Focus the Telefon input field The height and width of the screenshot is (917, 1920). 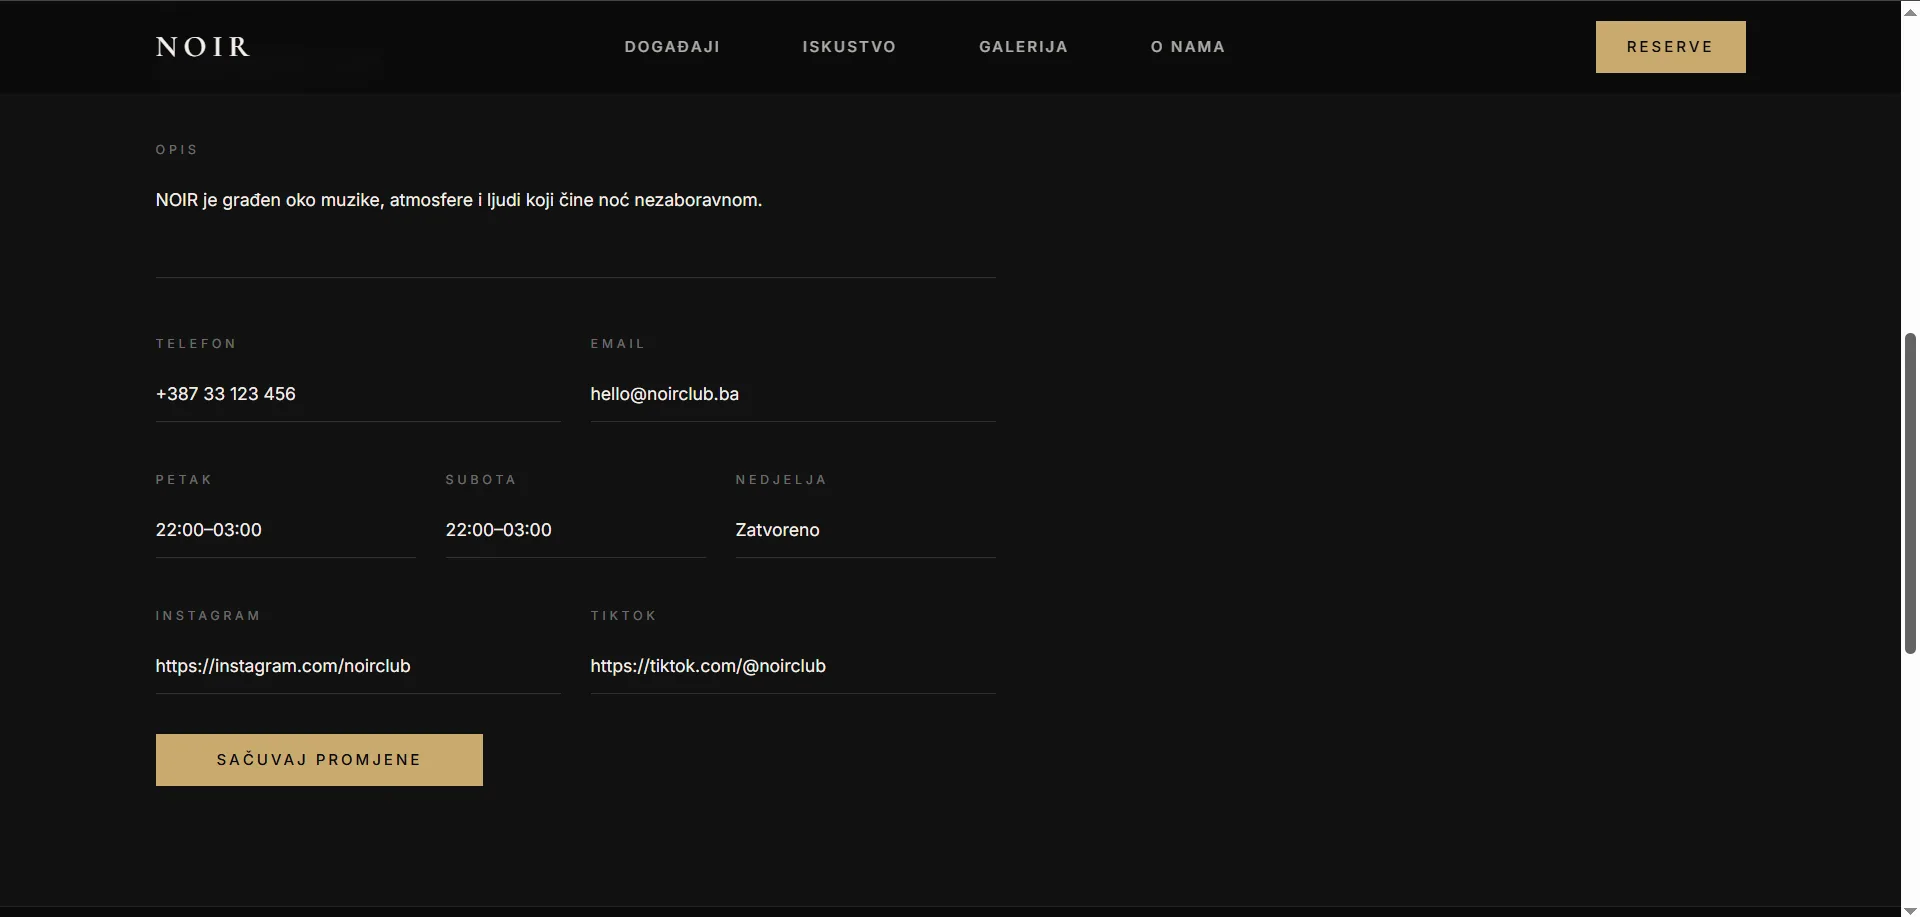(x=358, y=394)
